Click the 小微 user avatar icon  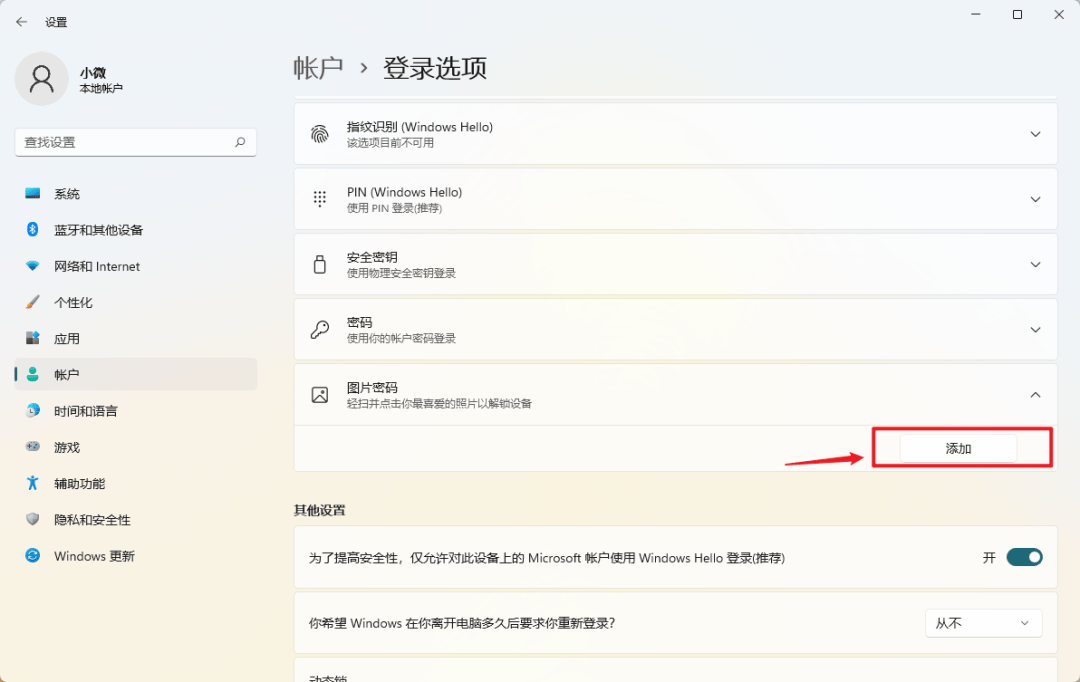coord(41,79)
